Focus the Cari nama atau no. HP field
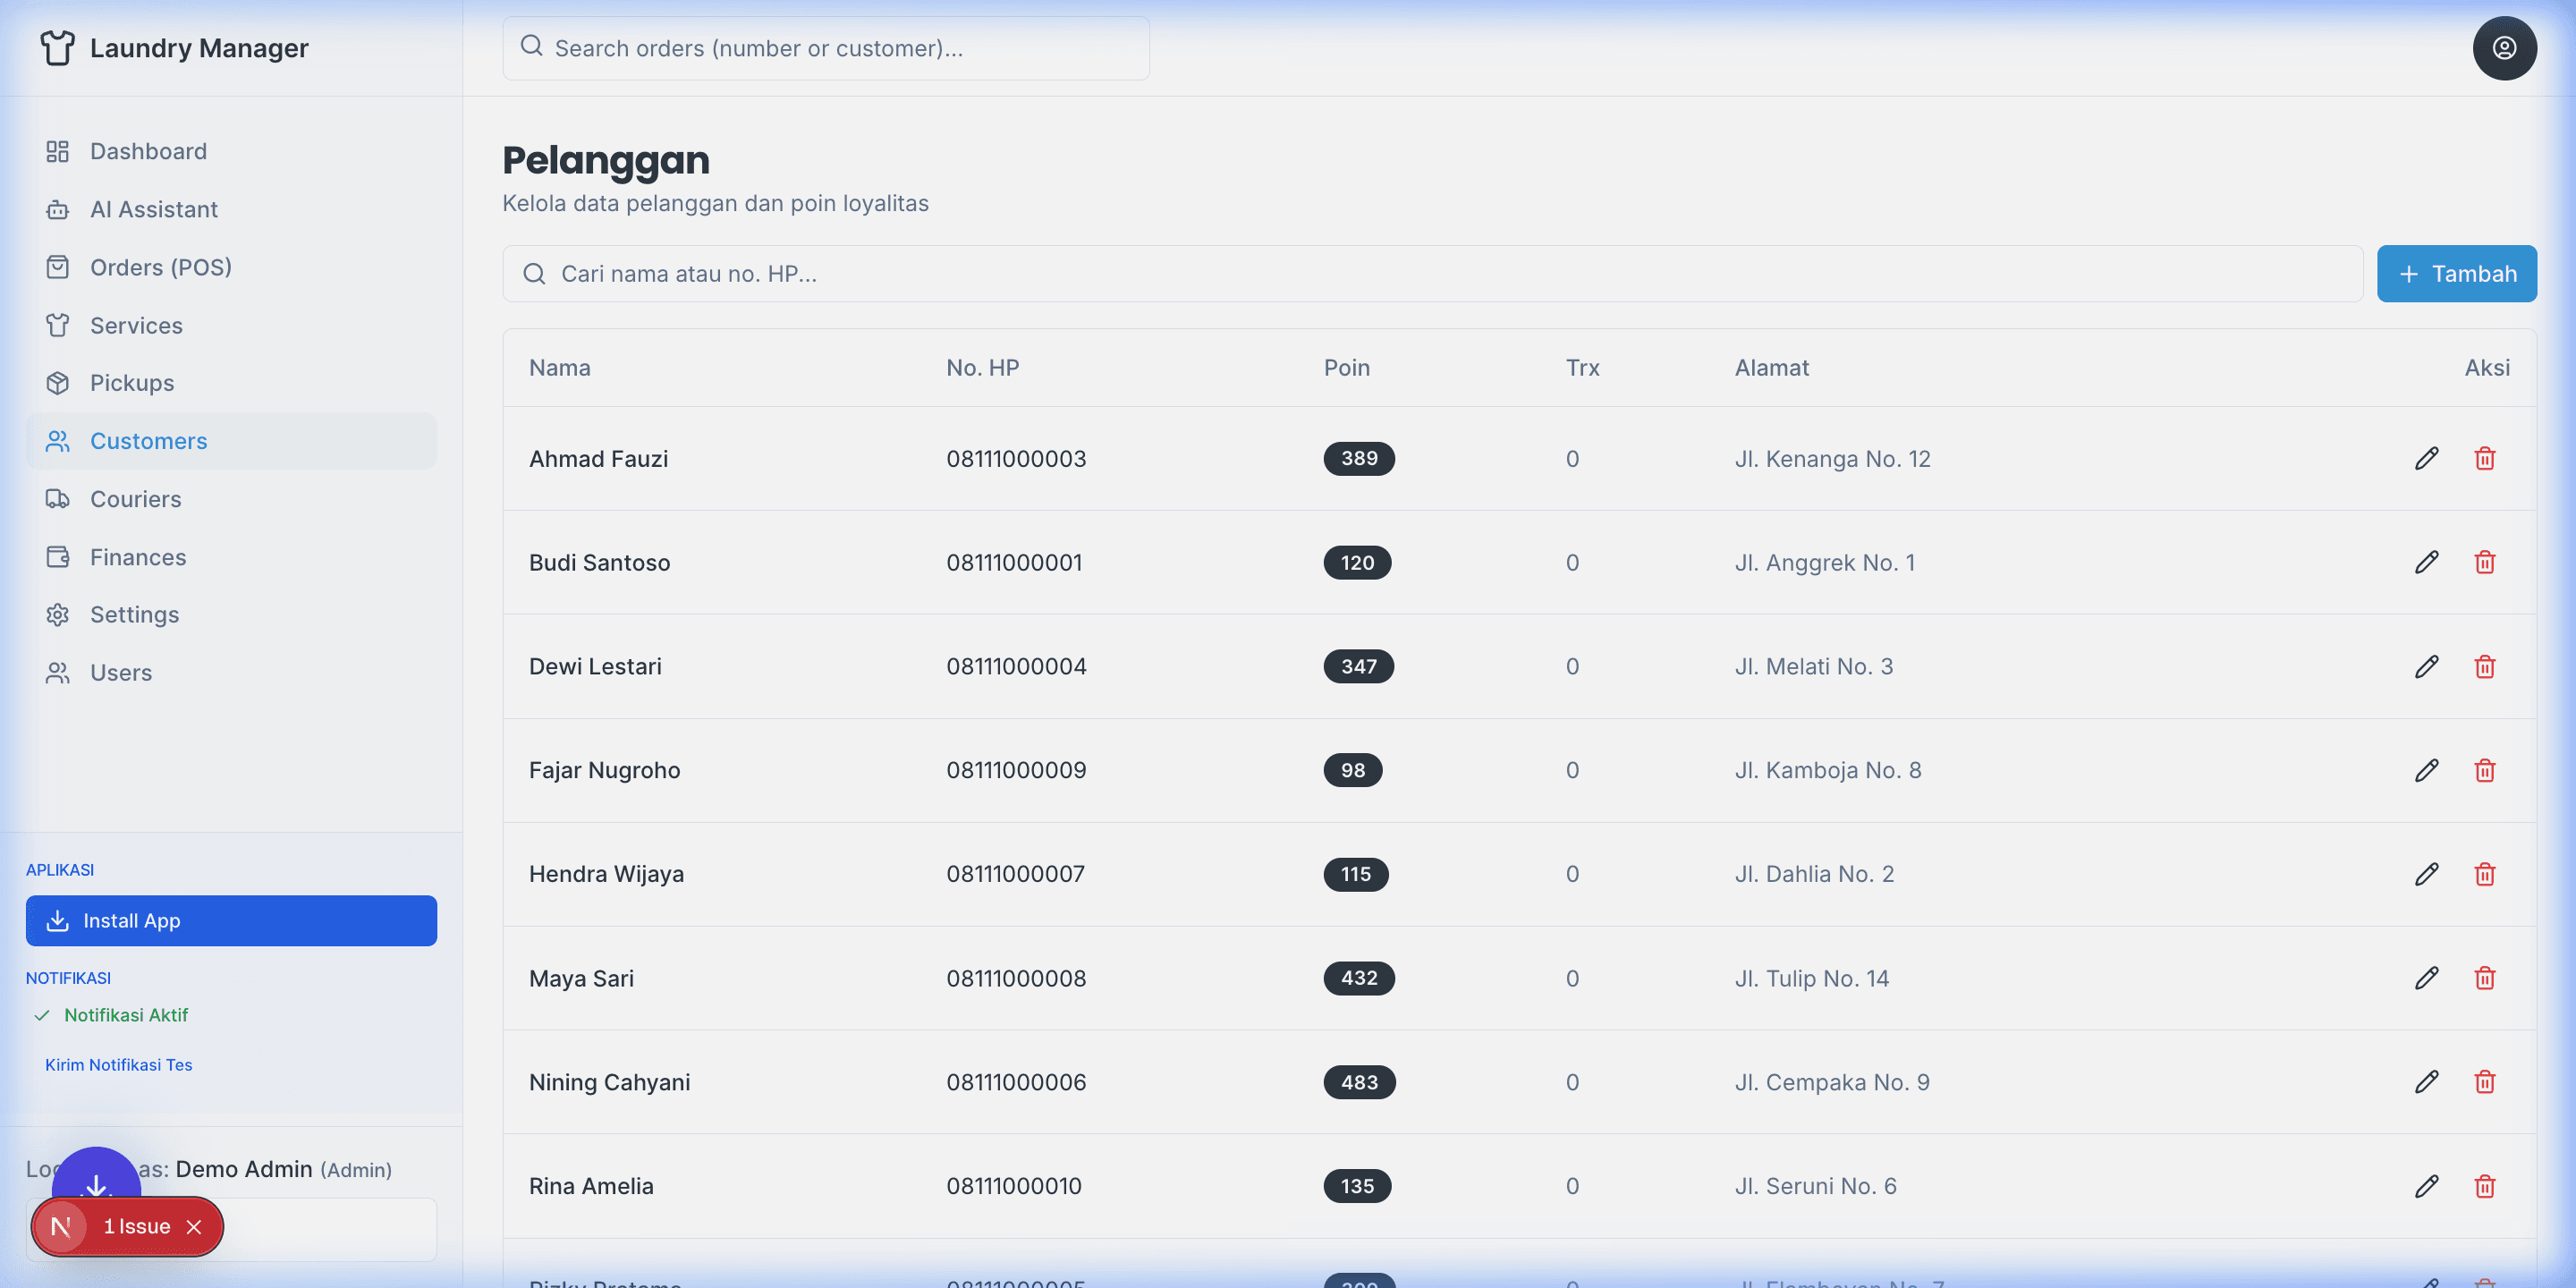The width and height of the screenshot is (2576, 1288). point(1430,274)
